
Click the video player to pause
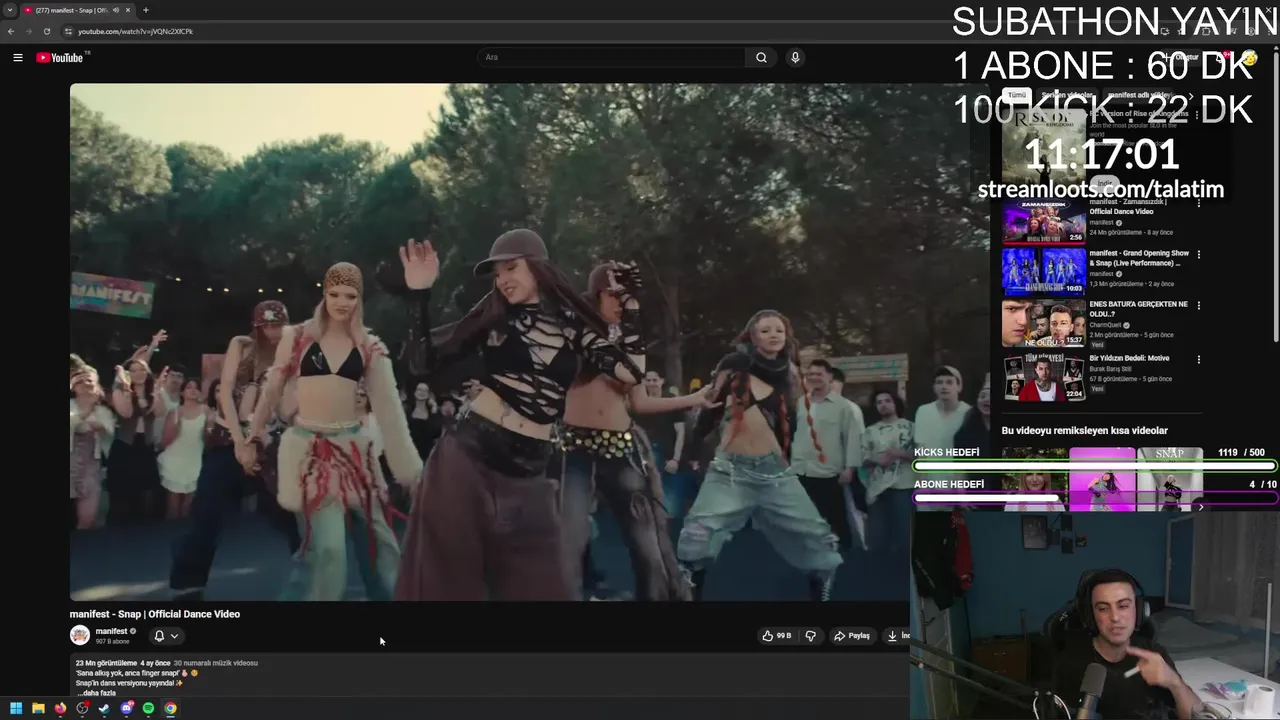point(490,342)
